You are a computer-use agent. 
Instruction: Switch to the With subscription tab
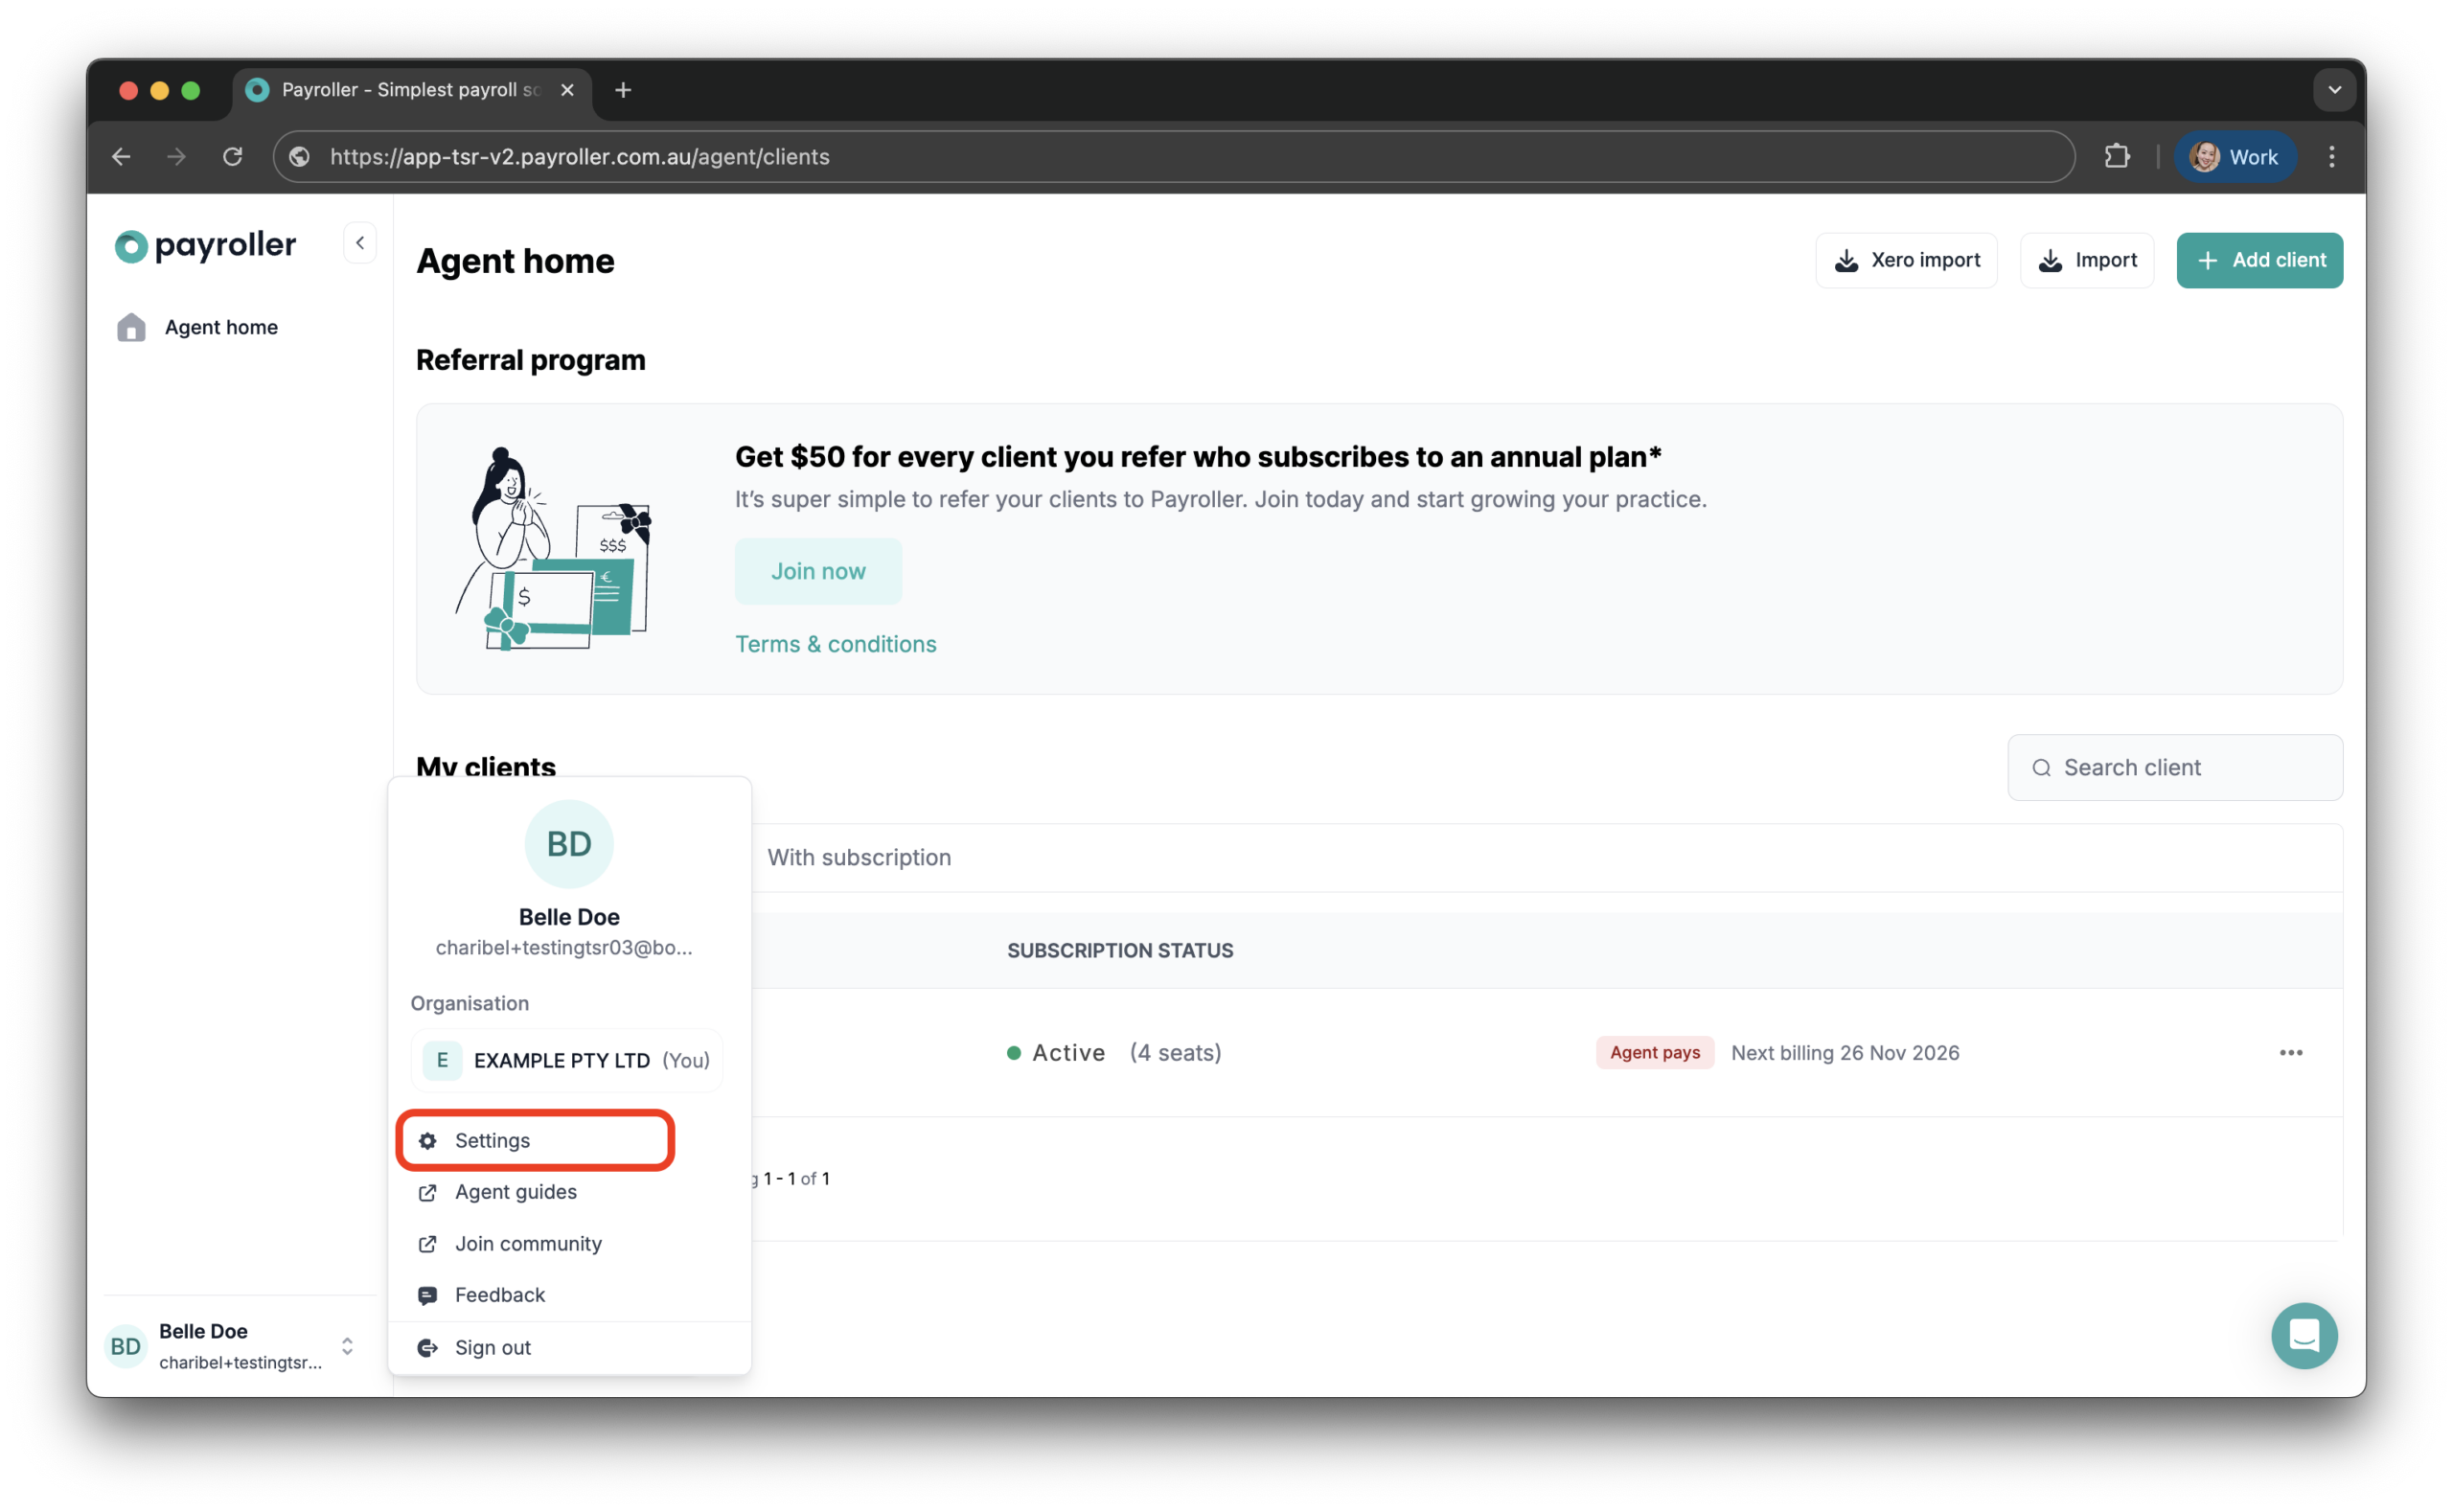coord(859,857)
